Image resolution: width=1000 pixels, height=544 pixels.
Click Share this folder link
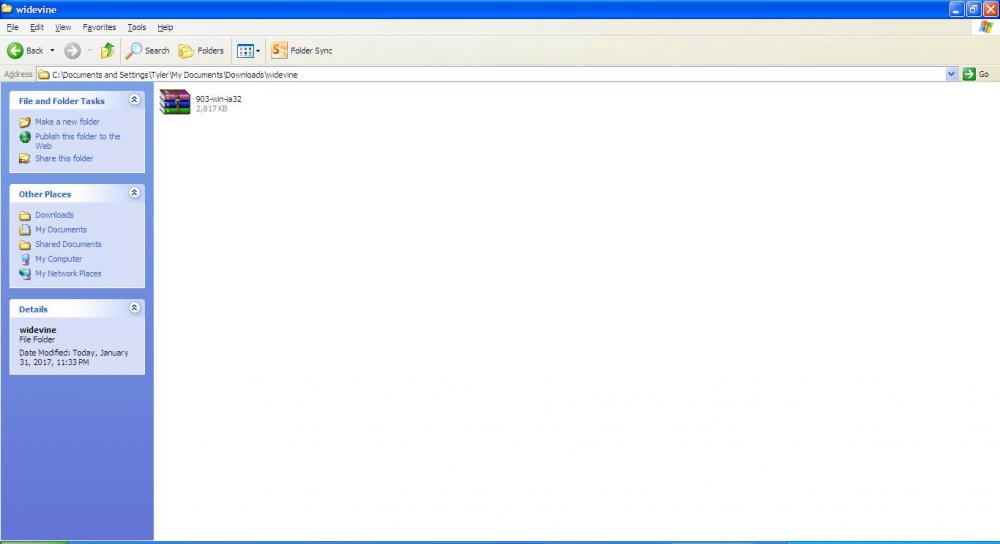(64, 158)
